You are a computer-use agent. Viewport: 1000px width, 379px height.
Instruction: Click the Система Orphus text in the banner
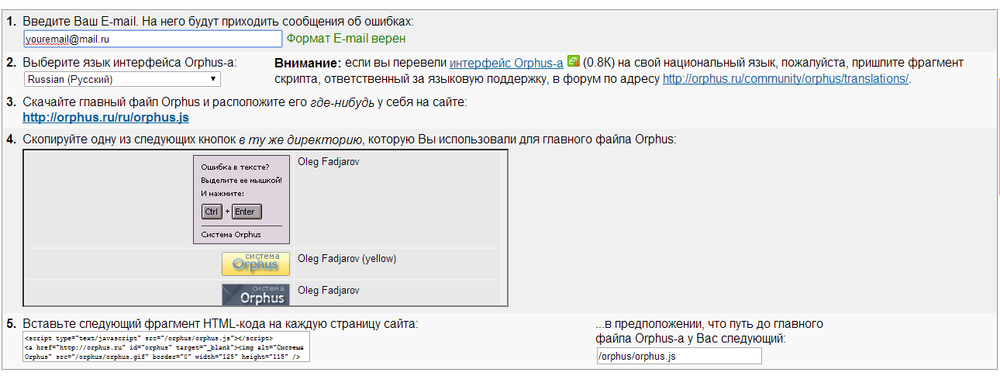point(231,234)
